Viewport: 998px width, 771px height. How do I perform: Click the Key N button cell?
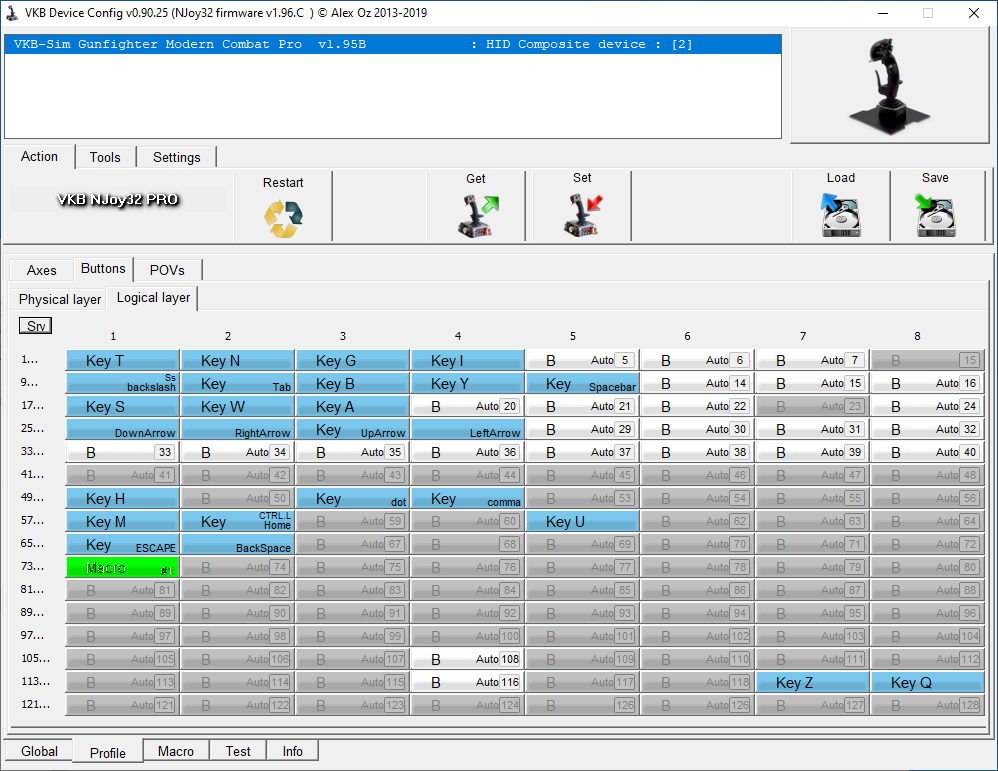237,360
